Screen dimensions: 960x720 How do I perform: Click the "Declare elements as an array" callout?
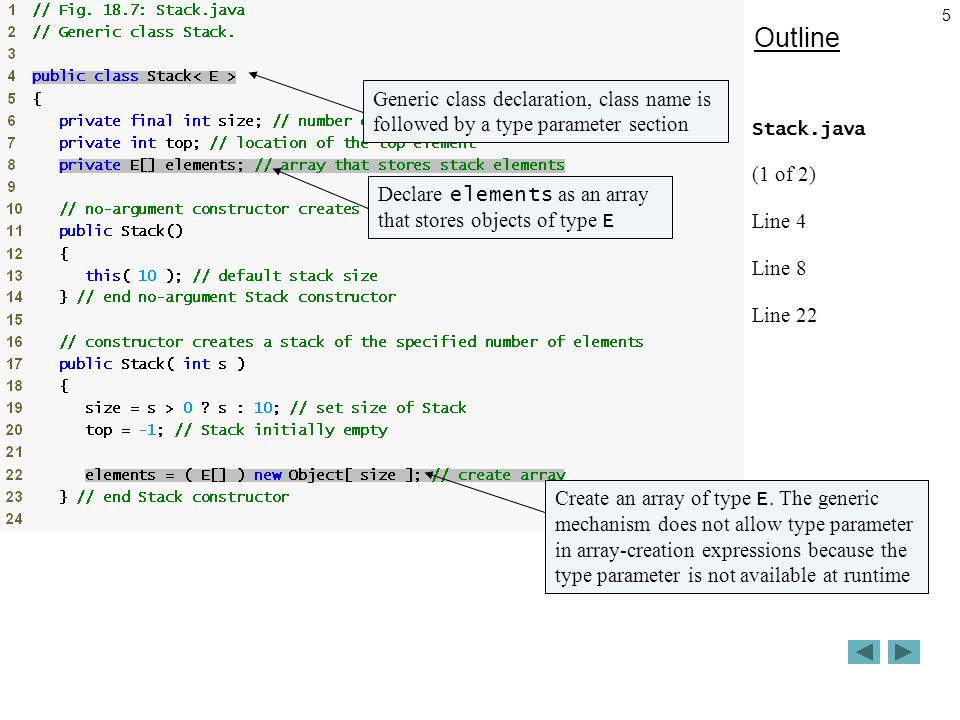520,208
